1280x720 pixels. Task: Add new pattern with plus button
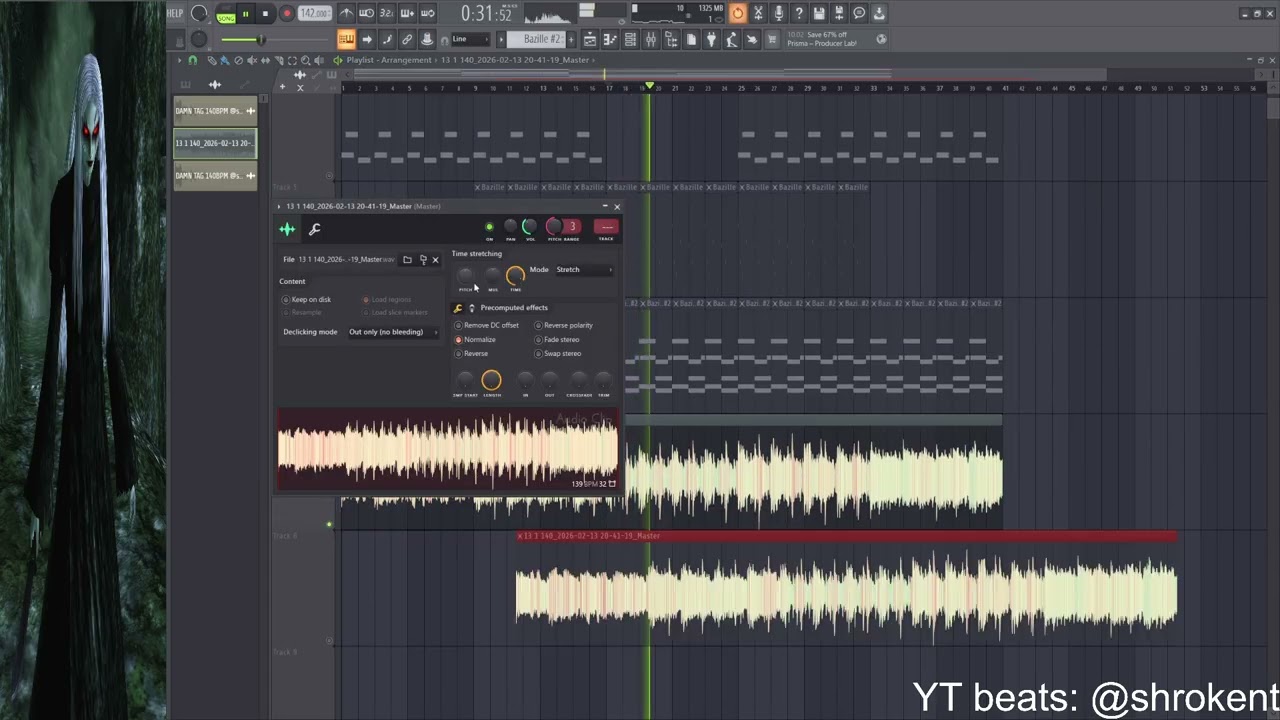tap(571, 39)
